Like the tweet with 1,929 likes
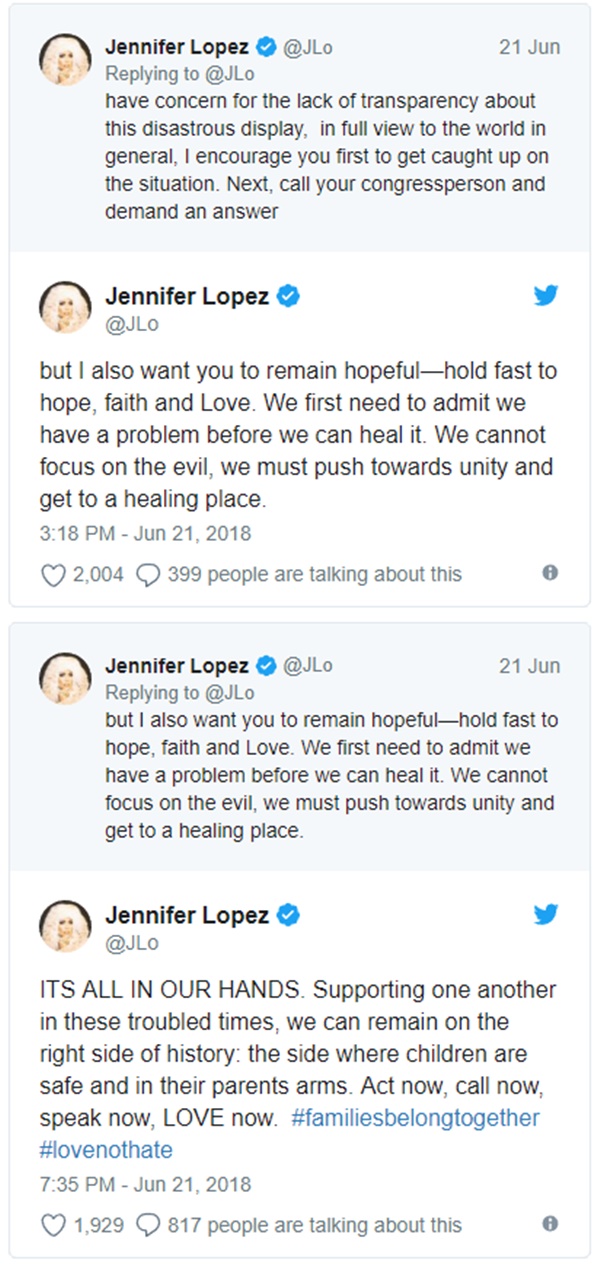The height and width of the screenshot is (1266, 600). pyautogui.click(x=50, y=1224)
